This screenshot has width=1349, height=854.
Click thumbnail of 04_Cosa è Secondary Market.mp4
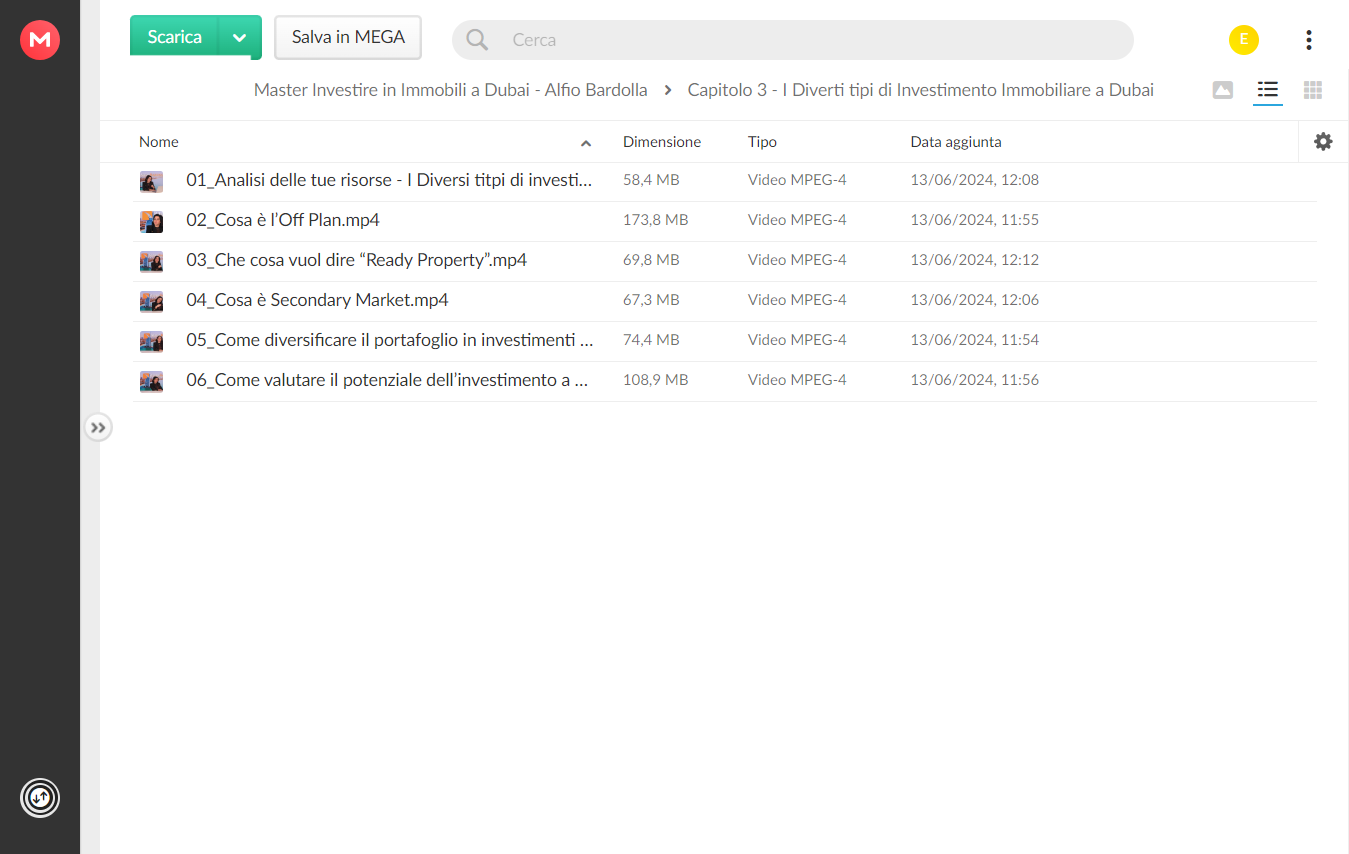pyautogui.click(x=151, y=301)
